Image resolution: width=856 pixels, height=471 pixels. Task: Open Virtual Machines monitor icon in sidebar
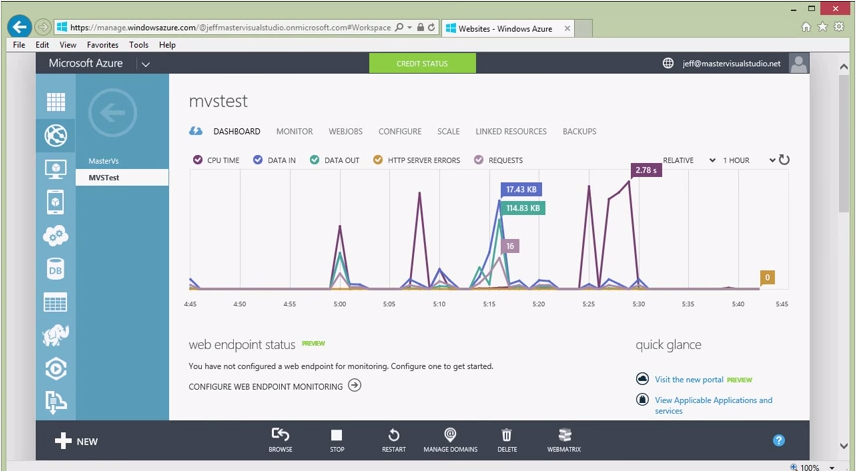pyautogui.click(x=56, y=169)
